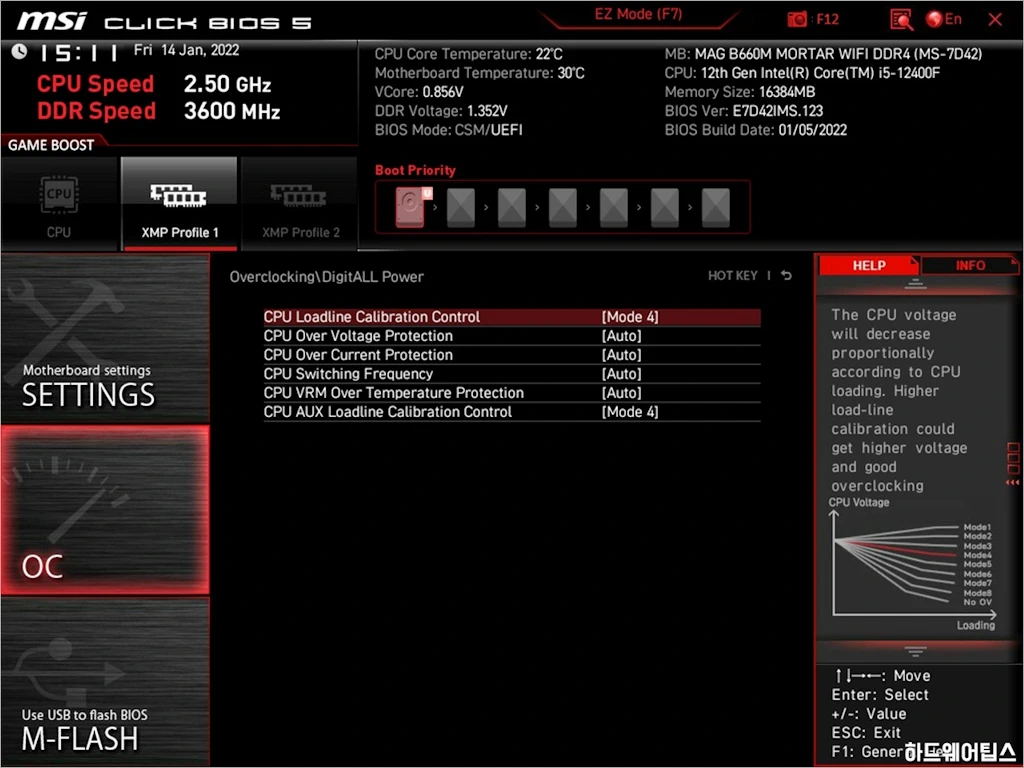Select the CPU Over Voltage Protection row label
Screen dimensions: 1024x768
tap(358, 336)
